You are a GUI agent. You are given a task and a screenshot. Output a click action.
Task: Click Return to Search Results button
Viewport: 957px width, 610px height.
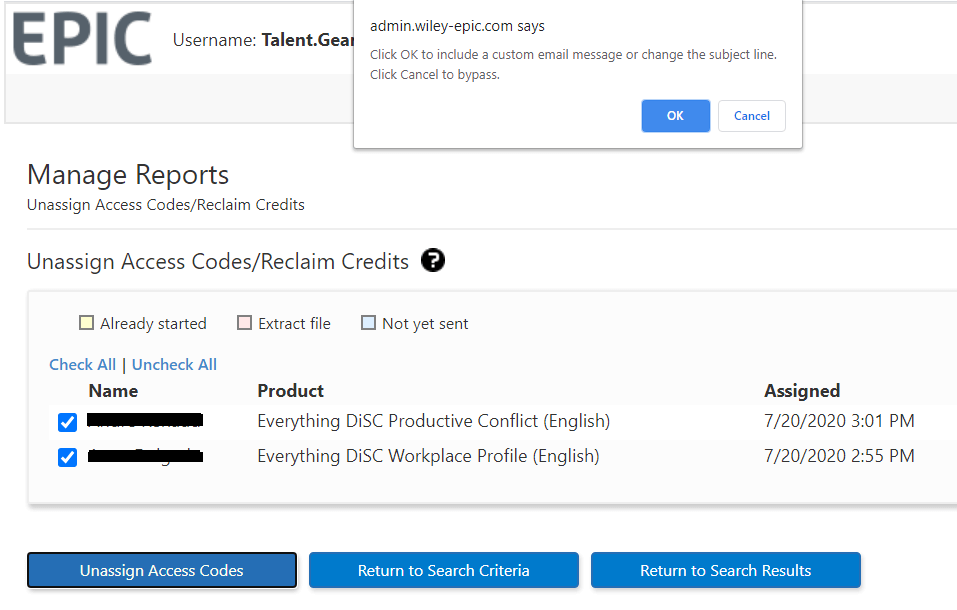point(726,570)
